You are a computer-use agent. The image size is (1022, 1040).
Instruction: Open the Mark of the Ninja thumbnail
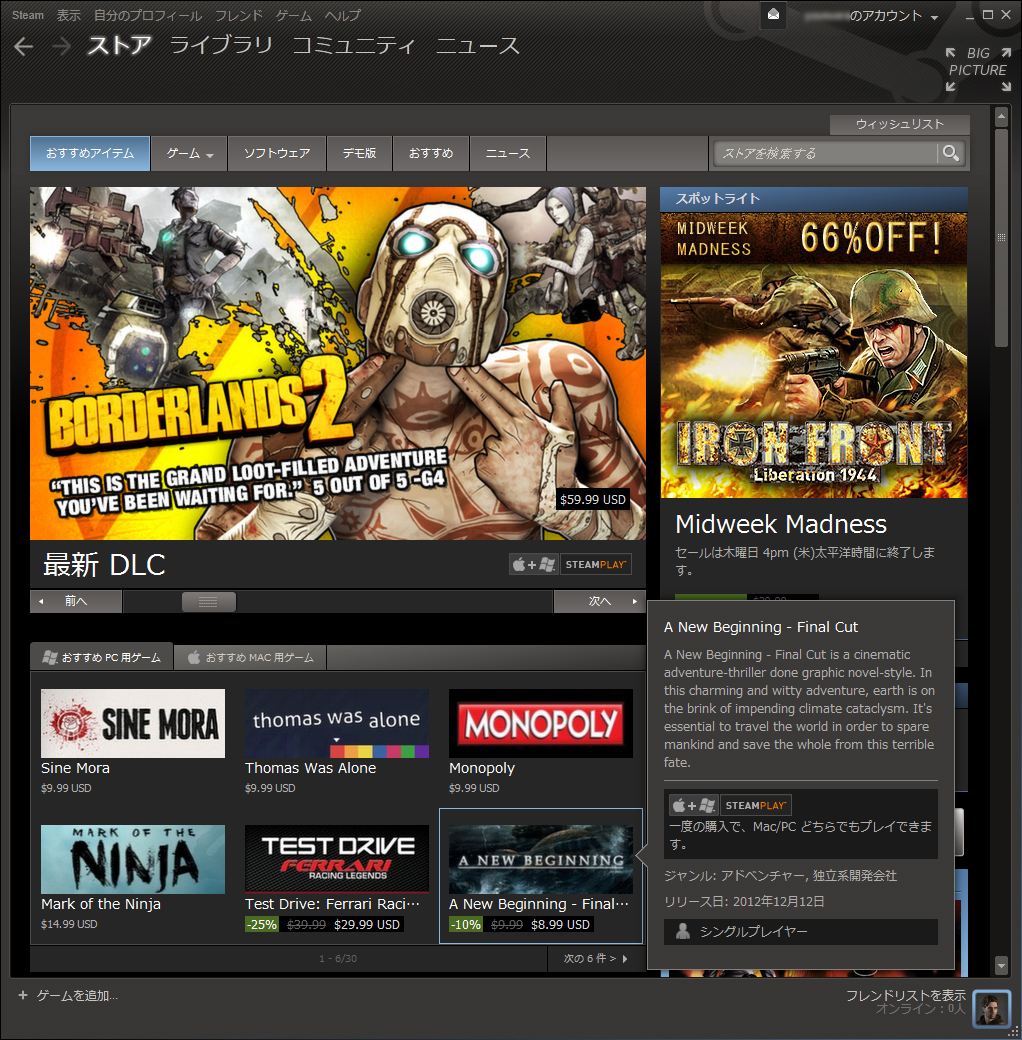pyautogui.click(x=133, y=859)
